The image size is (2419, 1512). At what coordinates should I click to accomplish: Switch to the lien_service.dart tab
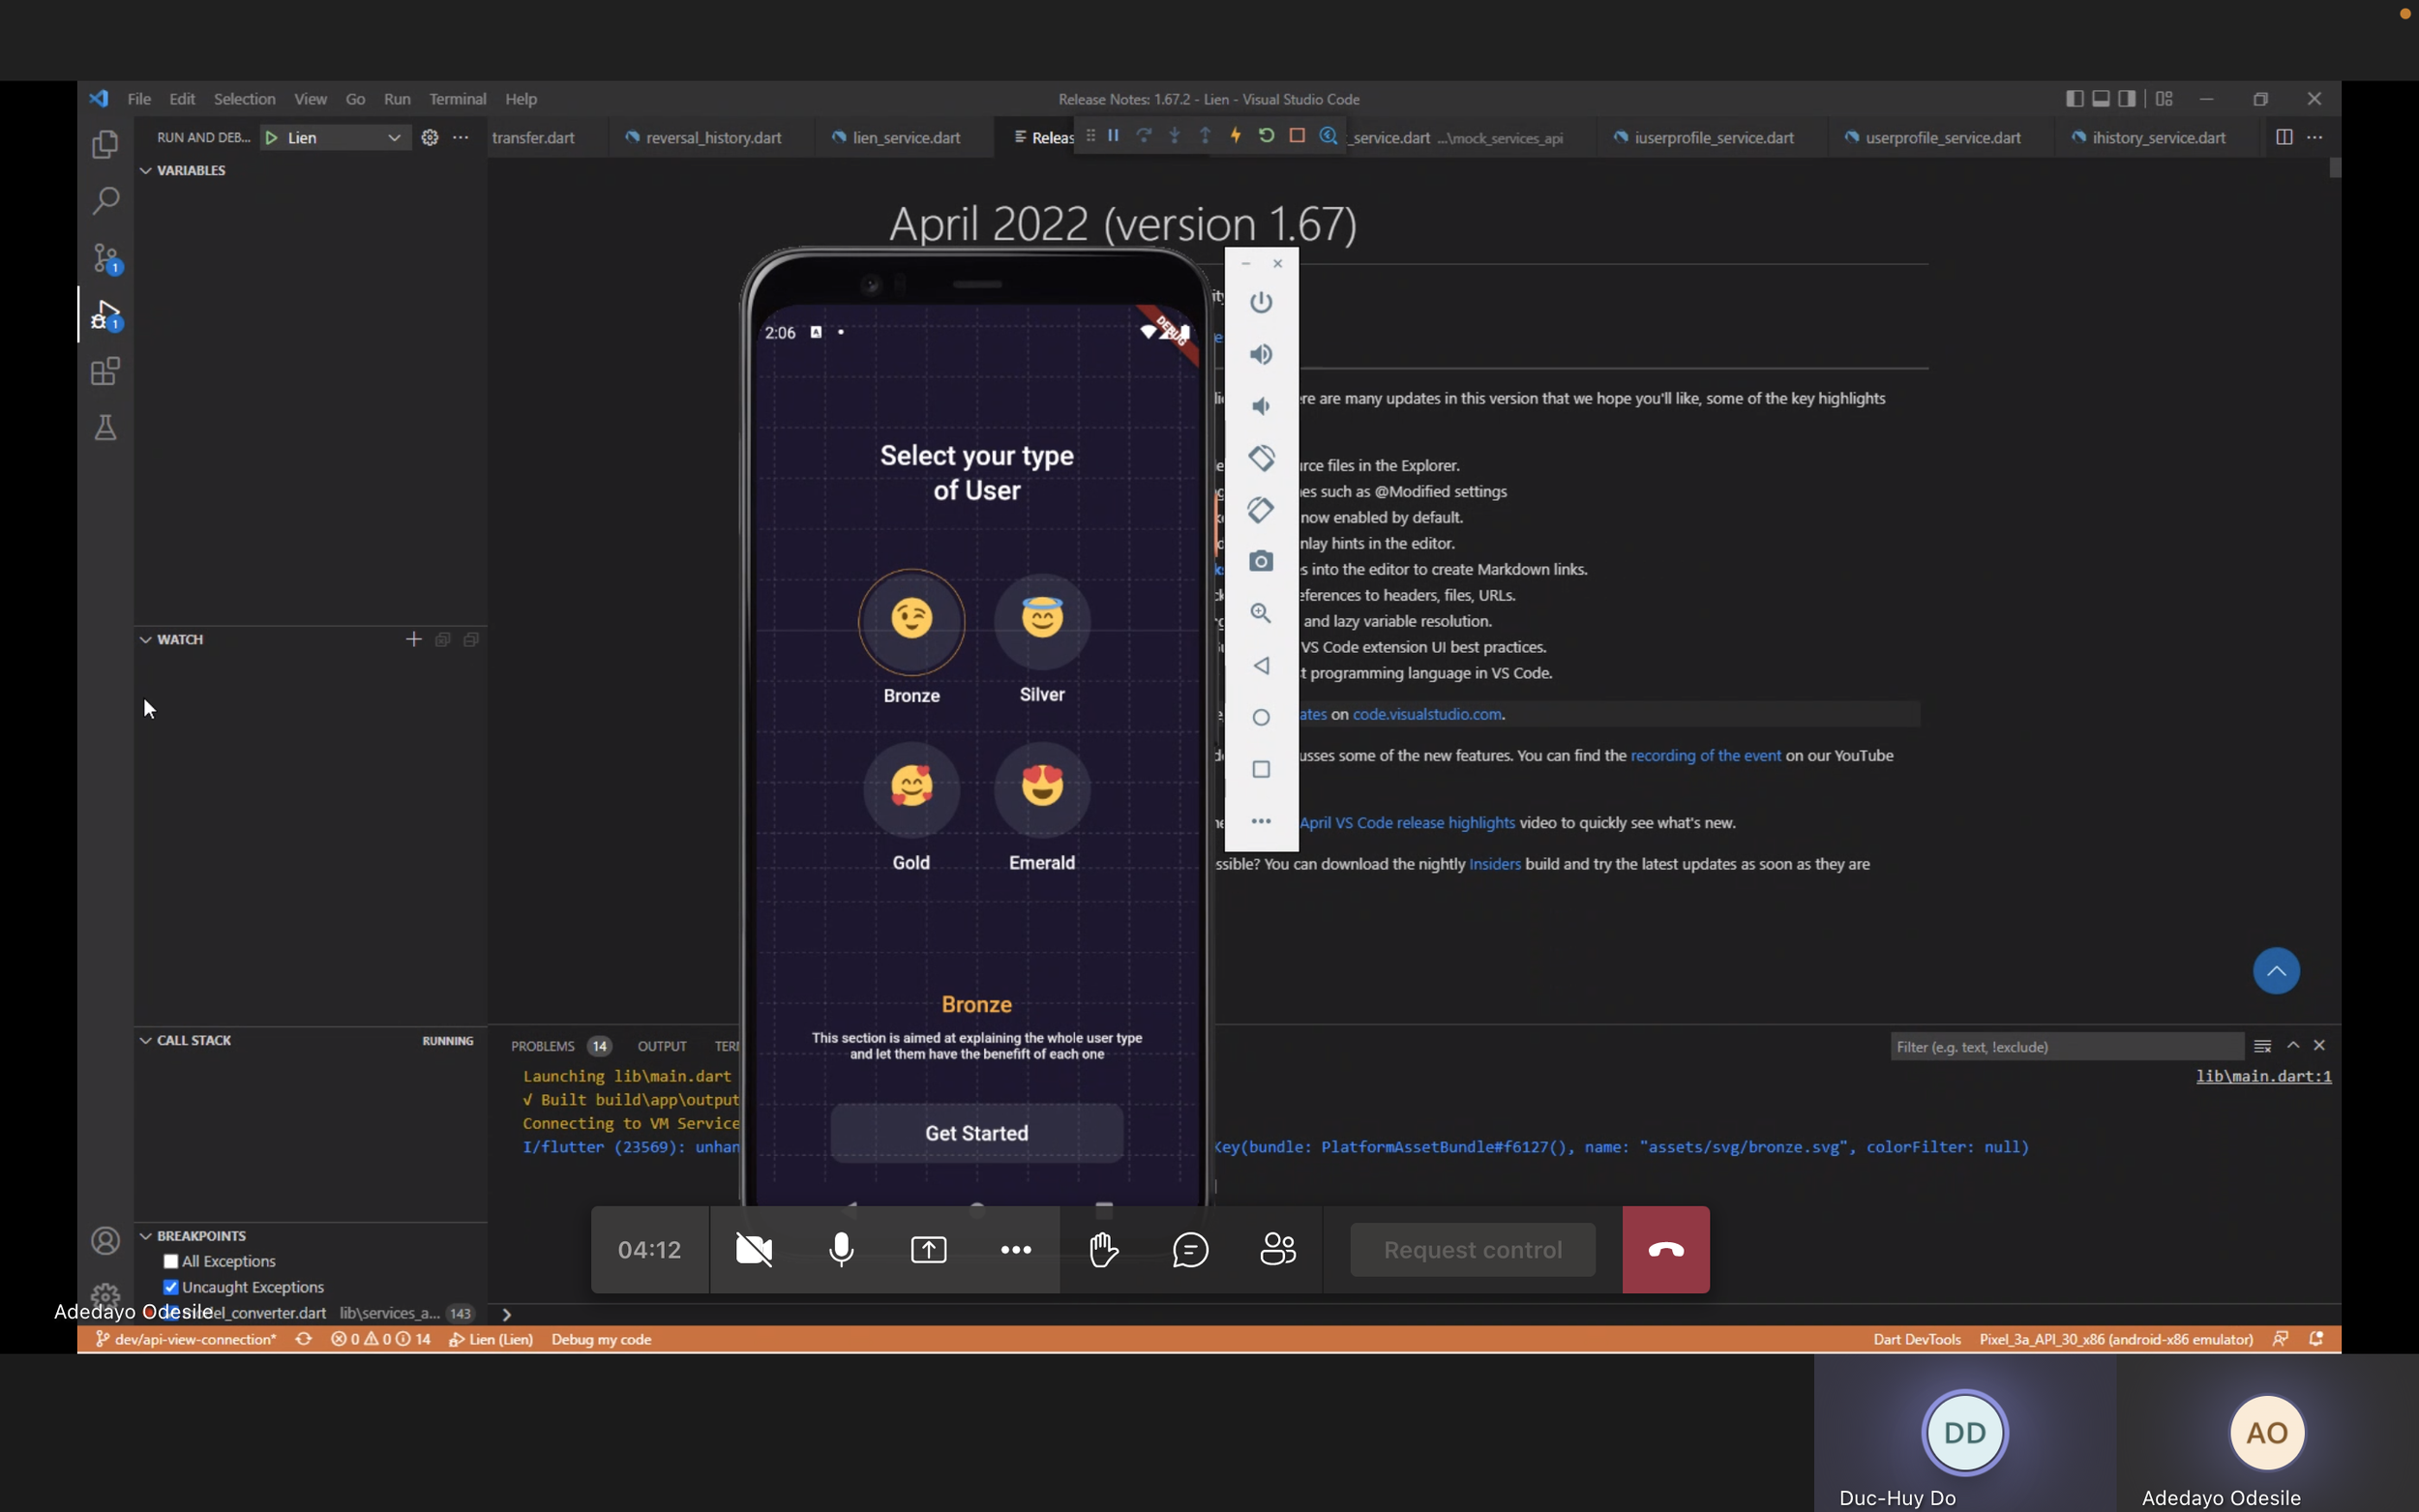pos(905,138)
